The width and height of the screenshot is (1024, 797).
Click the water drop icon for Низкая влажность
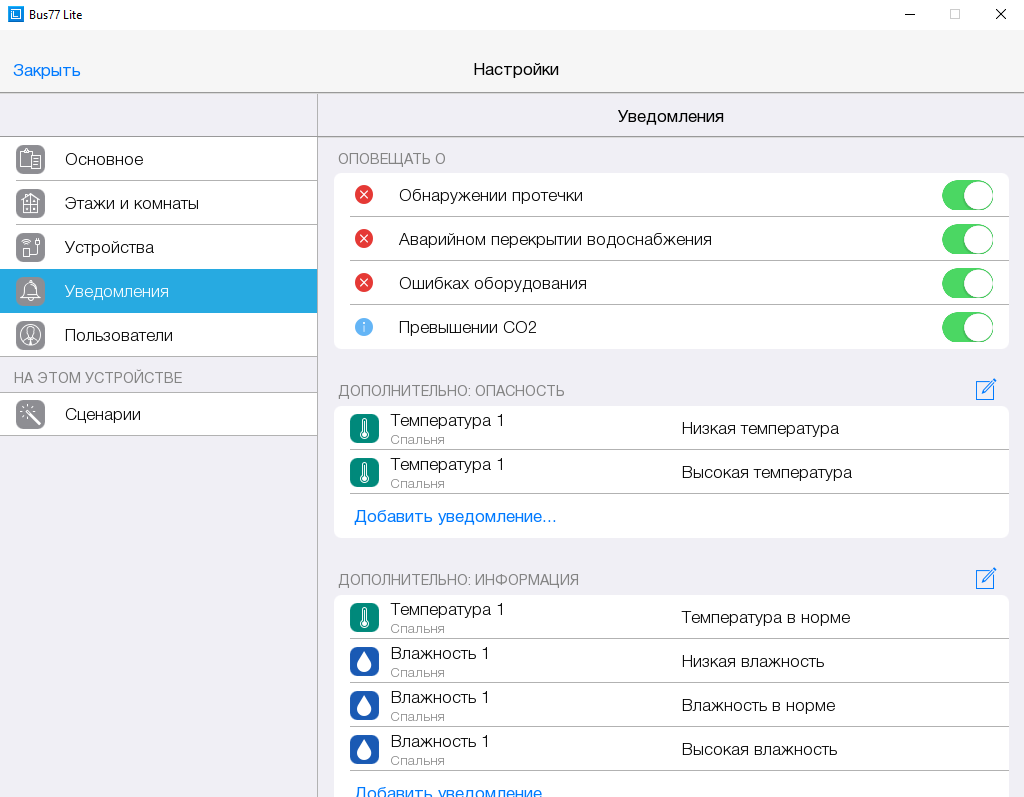(364, 661)
